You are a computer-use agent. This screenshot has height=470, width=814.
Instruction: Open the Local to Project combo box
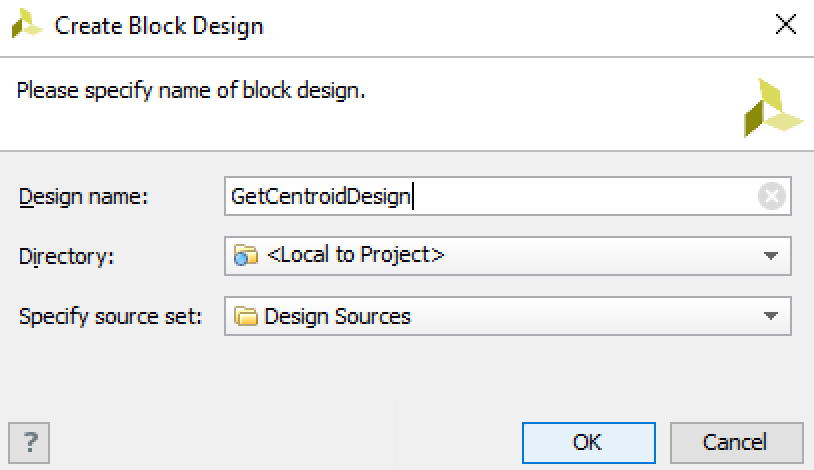tap(508, 256)
